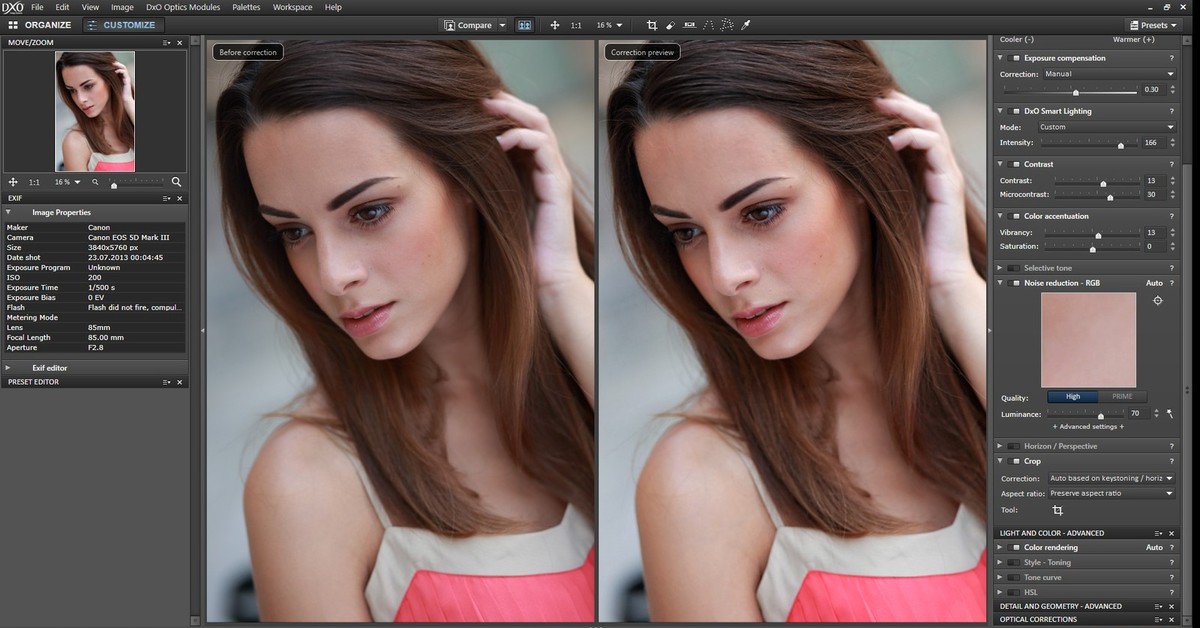Open the Workspace menu
The height and width of the screenshot is (628, 1200).
[292, 7]
